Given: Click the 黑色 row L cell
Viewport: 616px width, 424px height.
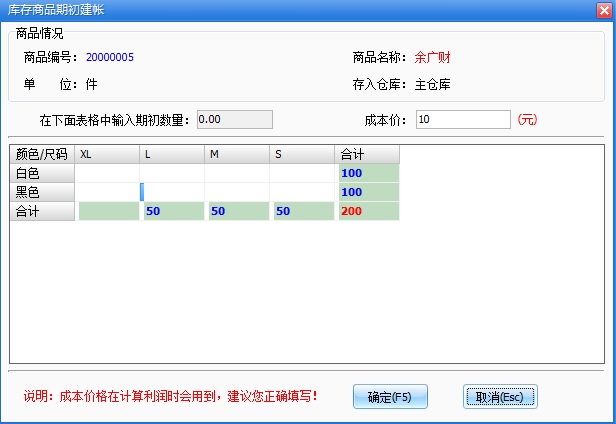Looking at the screenshot, I should [x=172, y=192].
